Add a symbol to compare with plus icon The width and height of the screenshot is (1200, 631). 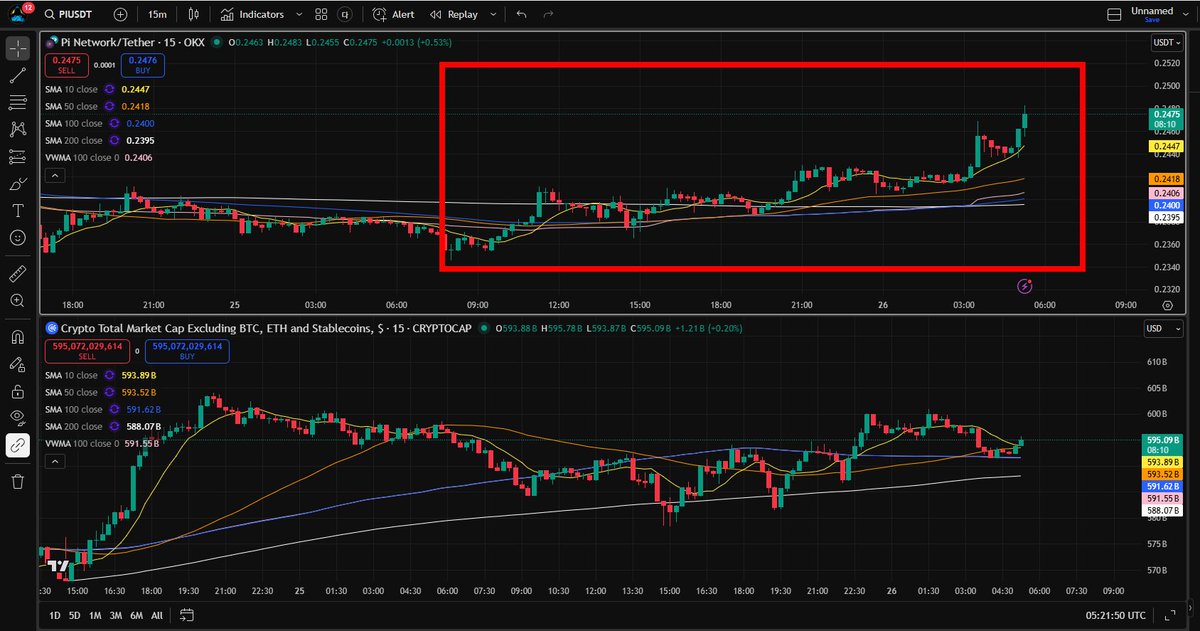click(x=121, y=15)
